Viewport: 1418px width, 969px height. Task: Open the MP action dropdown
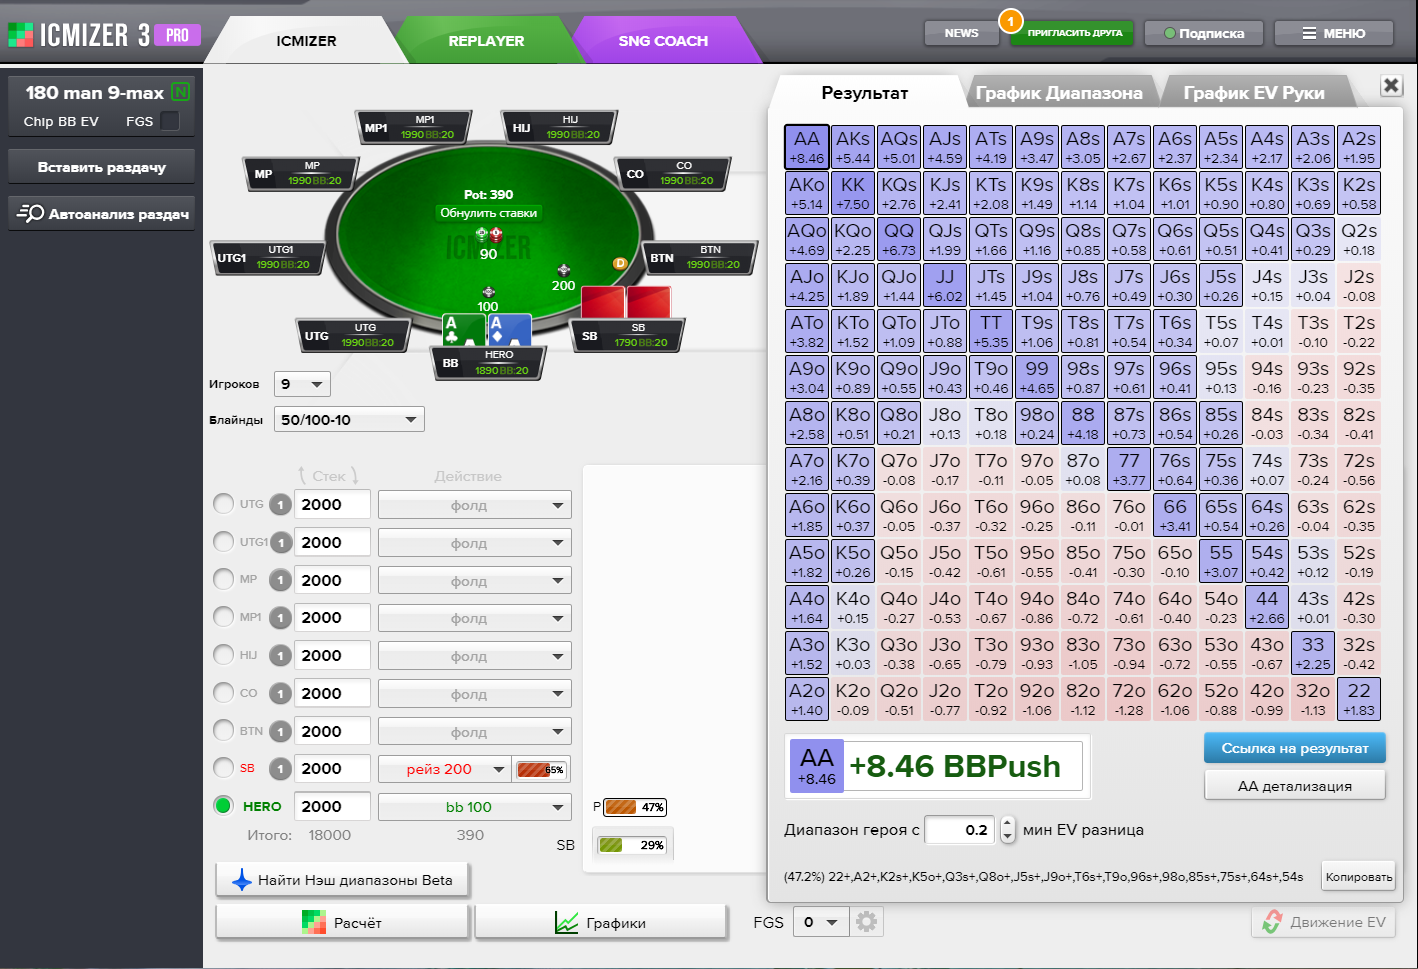(x=475, y=581)
